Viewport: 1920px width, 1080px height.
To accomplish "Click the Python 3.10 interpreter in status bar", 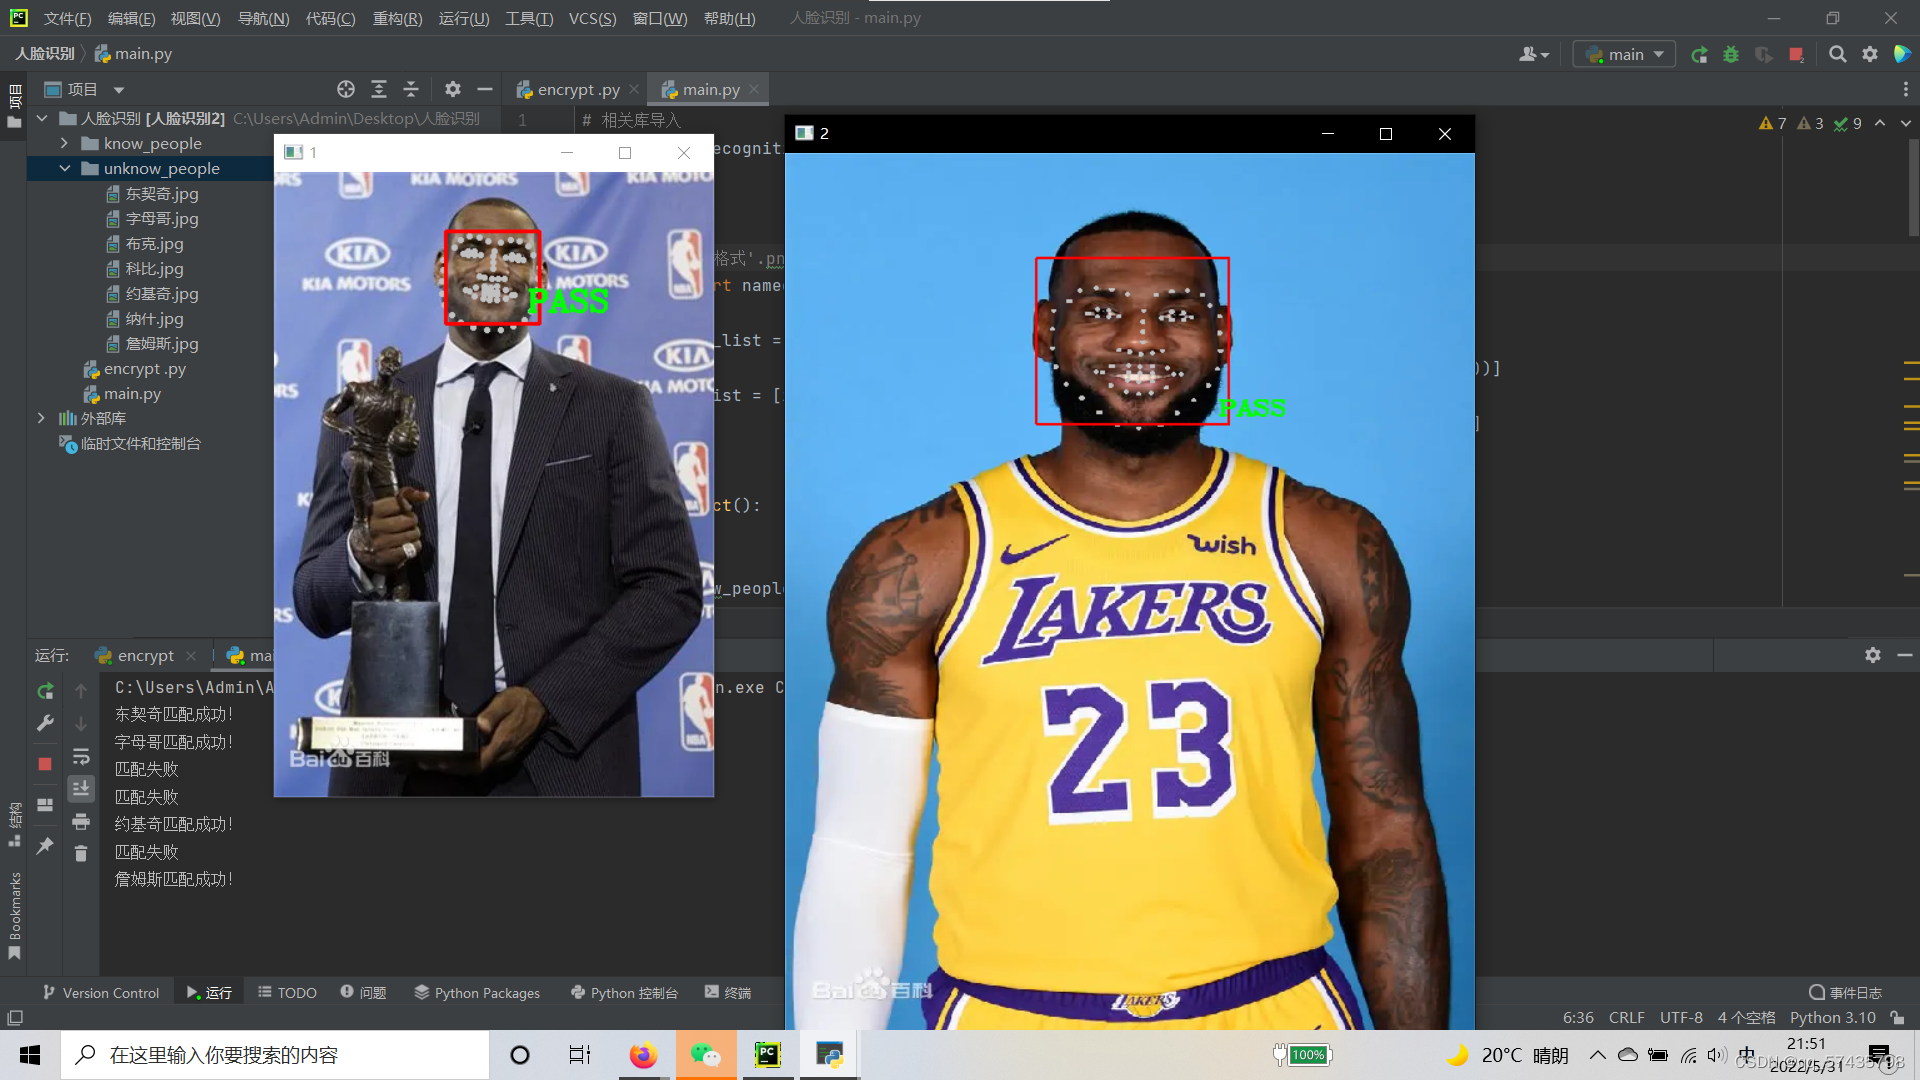I will point(1832,1017).
